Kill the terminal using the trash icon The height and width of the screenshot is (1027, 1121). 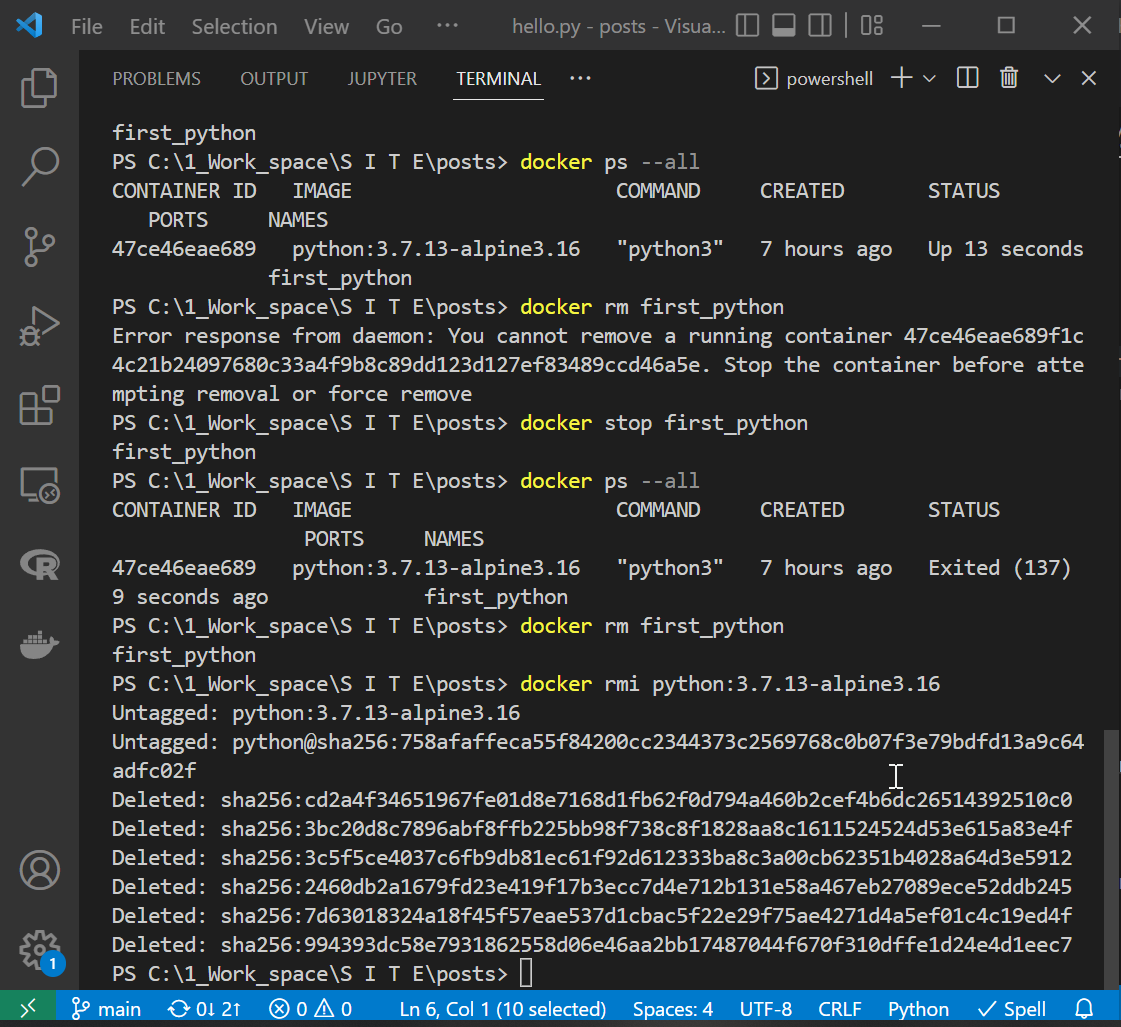(x=1009, y=78)
